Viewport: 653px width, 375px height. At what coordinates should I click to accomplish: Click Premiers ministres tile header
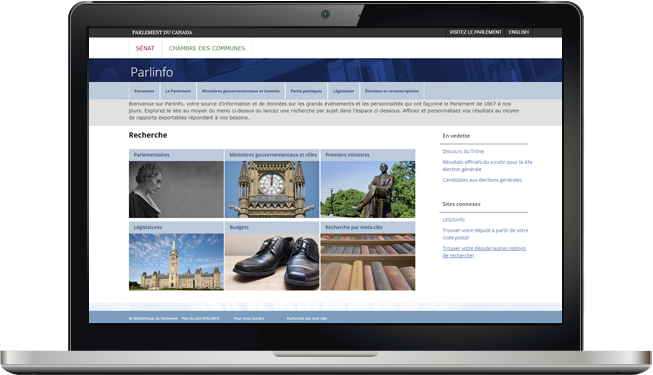368,155
